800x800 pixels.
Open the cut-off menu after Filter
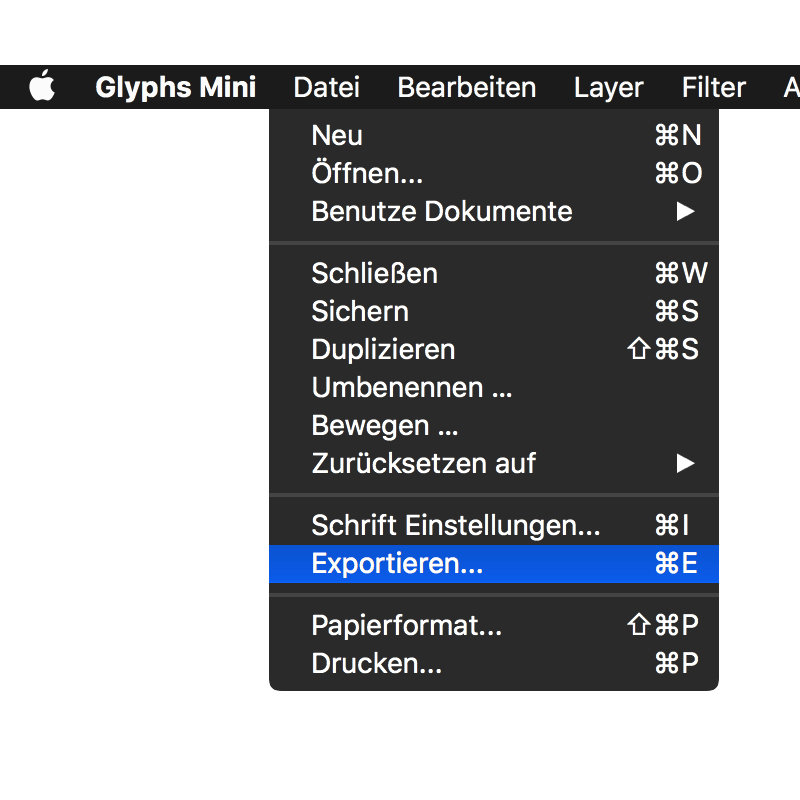tap(790, 88)
